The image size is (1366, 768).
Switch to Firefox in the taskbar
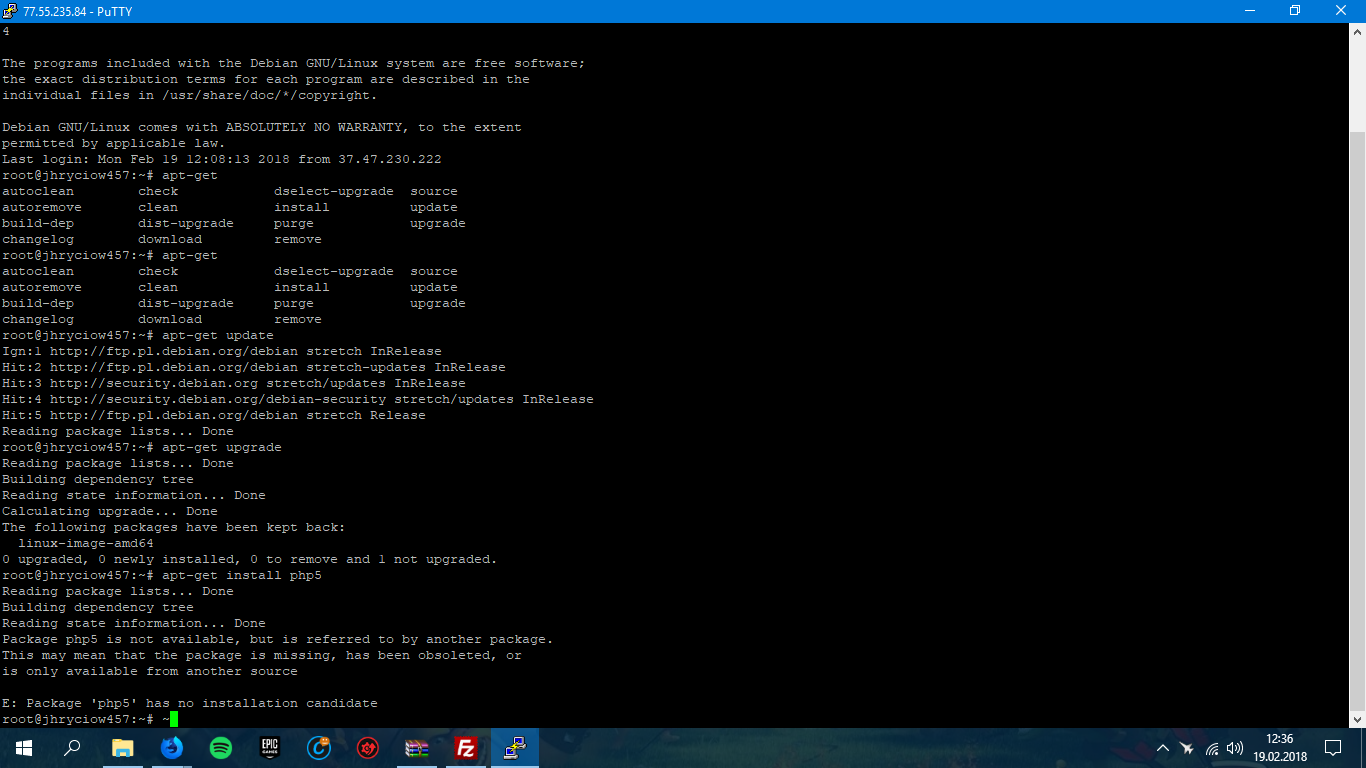172,748
